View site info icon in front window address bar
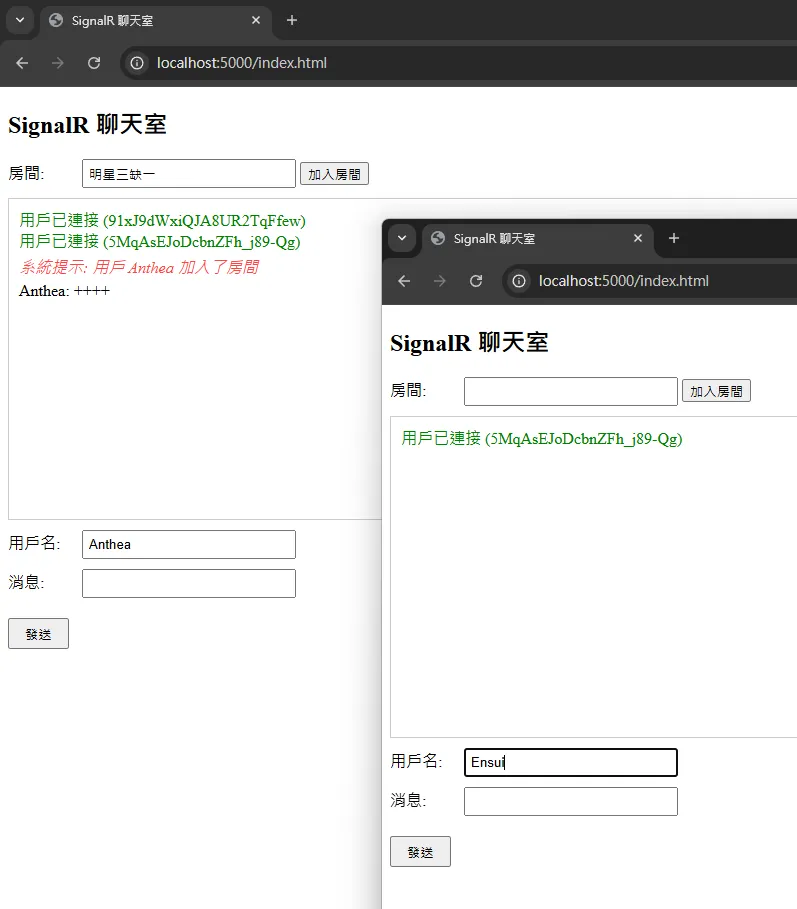This screenshot has height=909, width=797. click(x=519, y=281)
